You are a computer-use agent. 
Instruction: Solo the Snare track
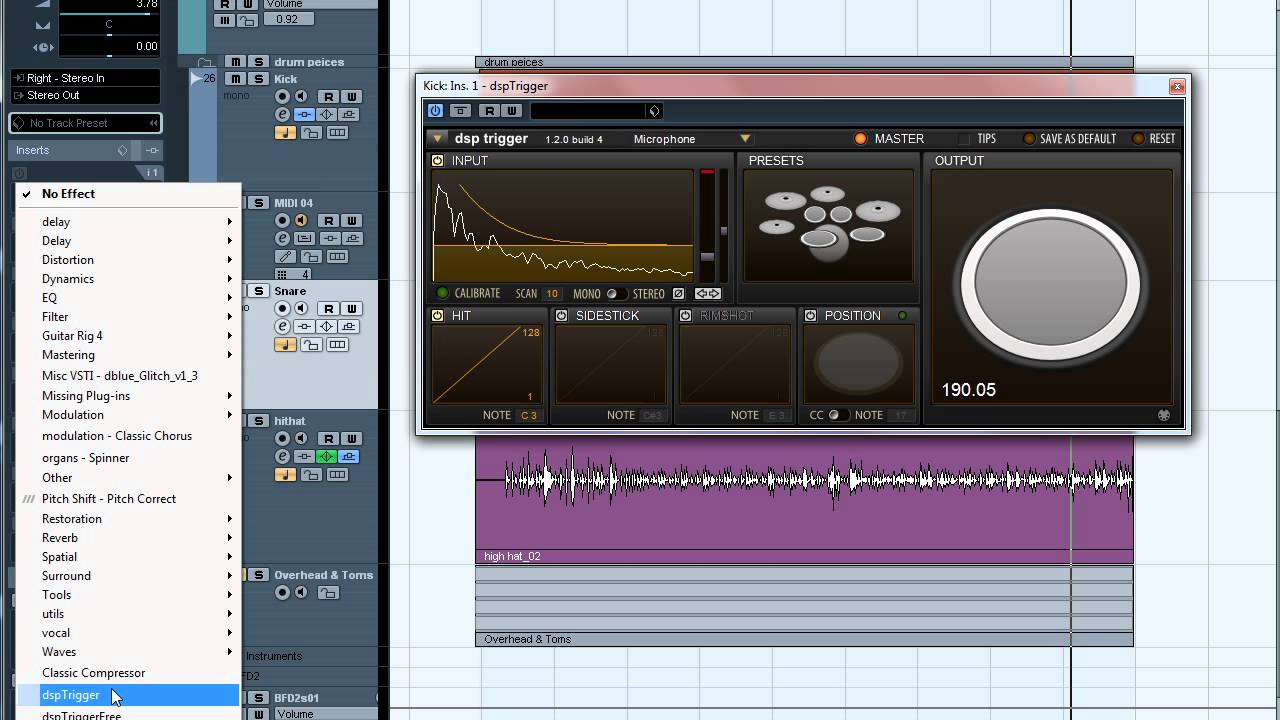tap(259, 291)
